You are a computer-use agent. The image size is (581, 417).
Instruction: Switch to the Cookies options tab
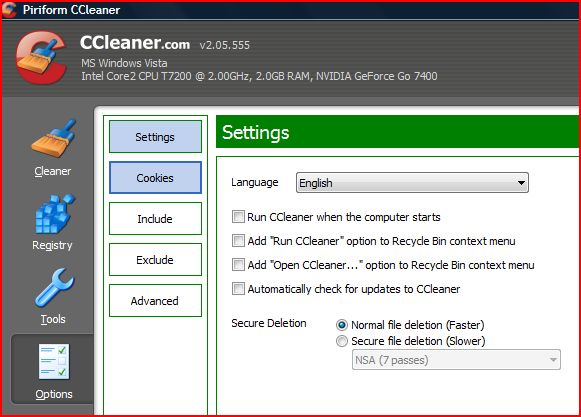click(155, 178)
